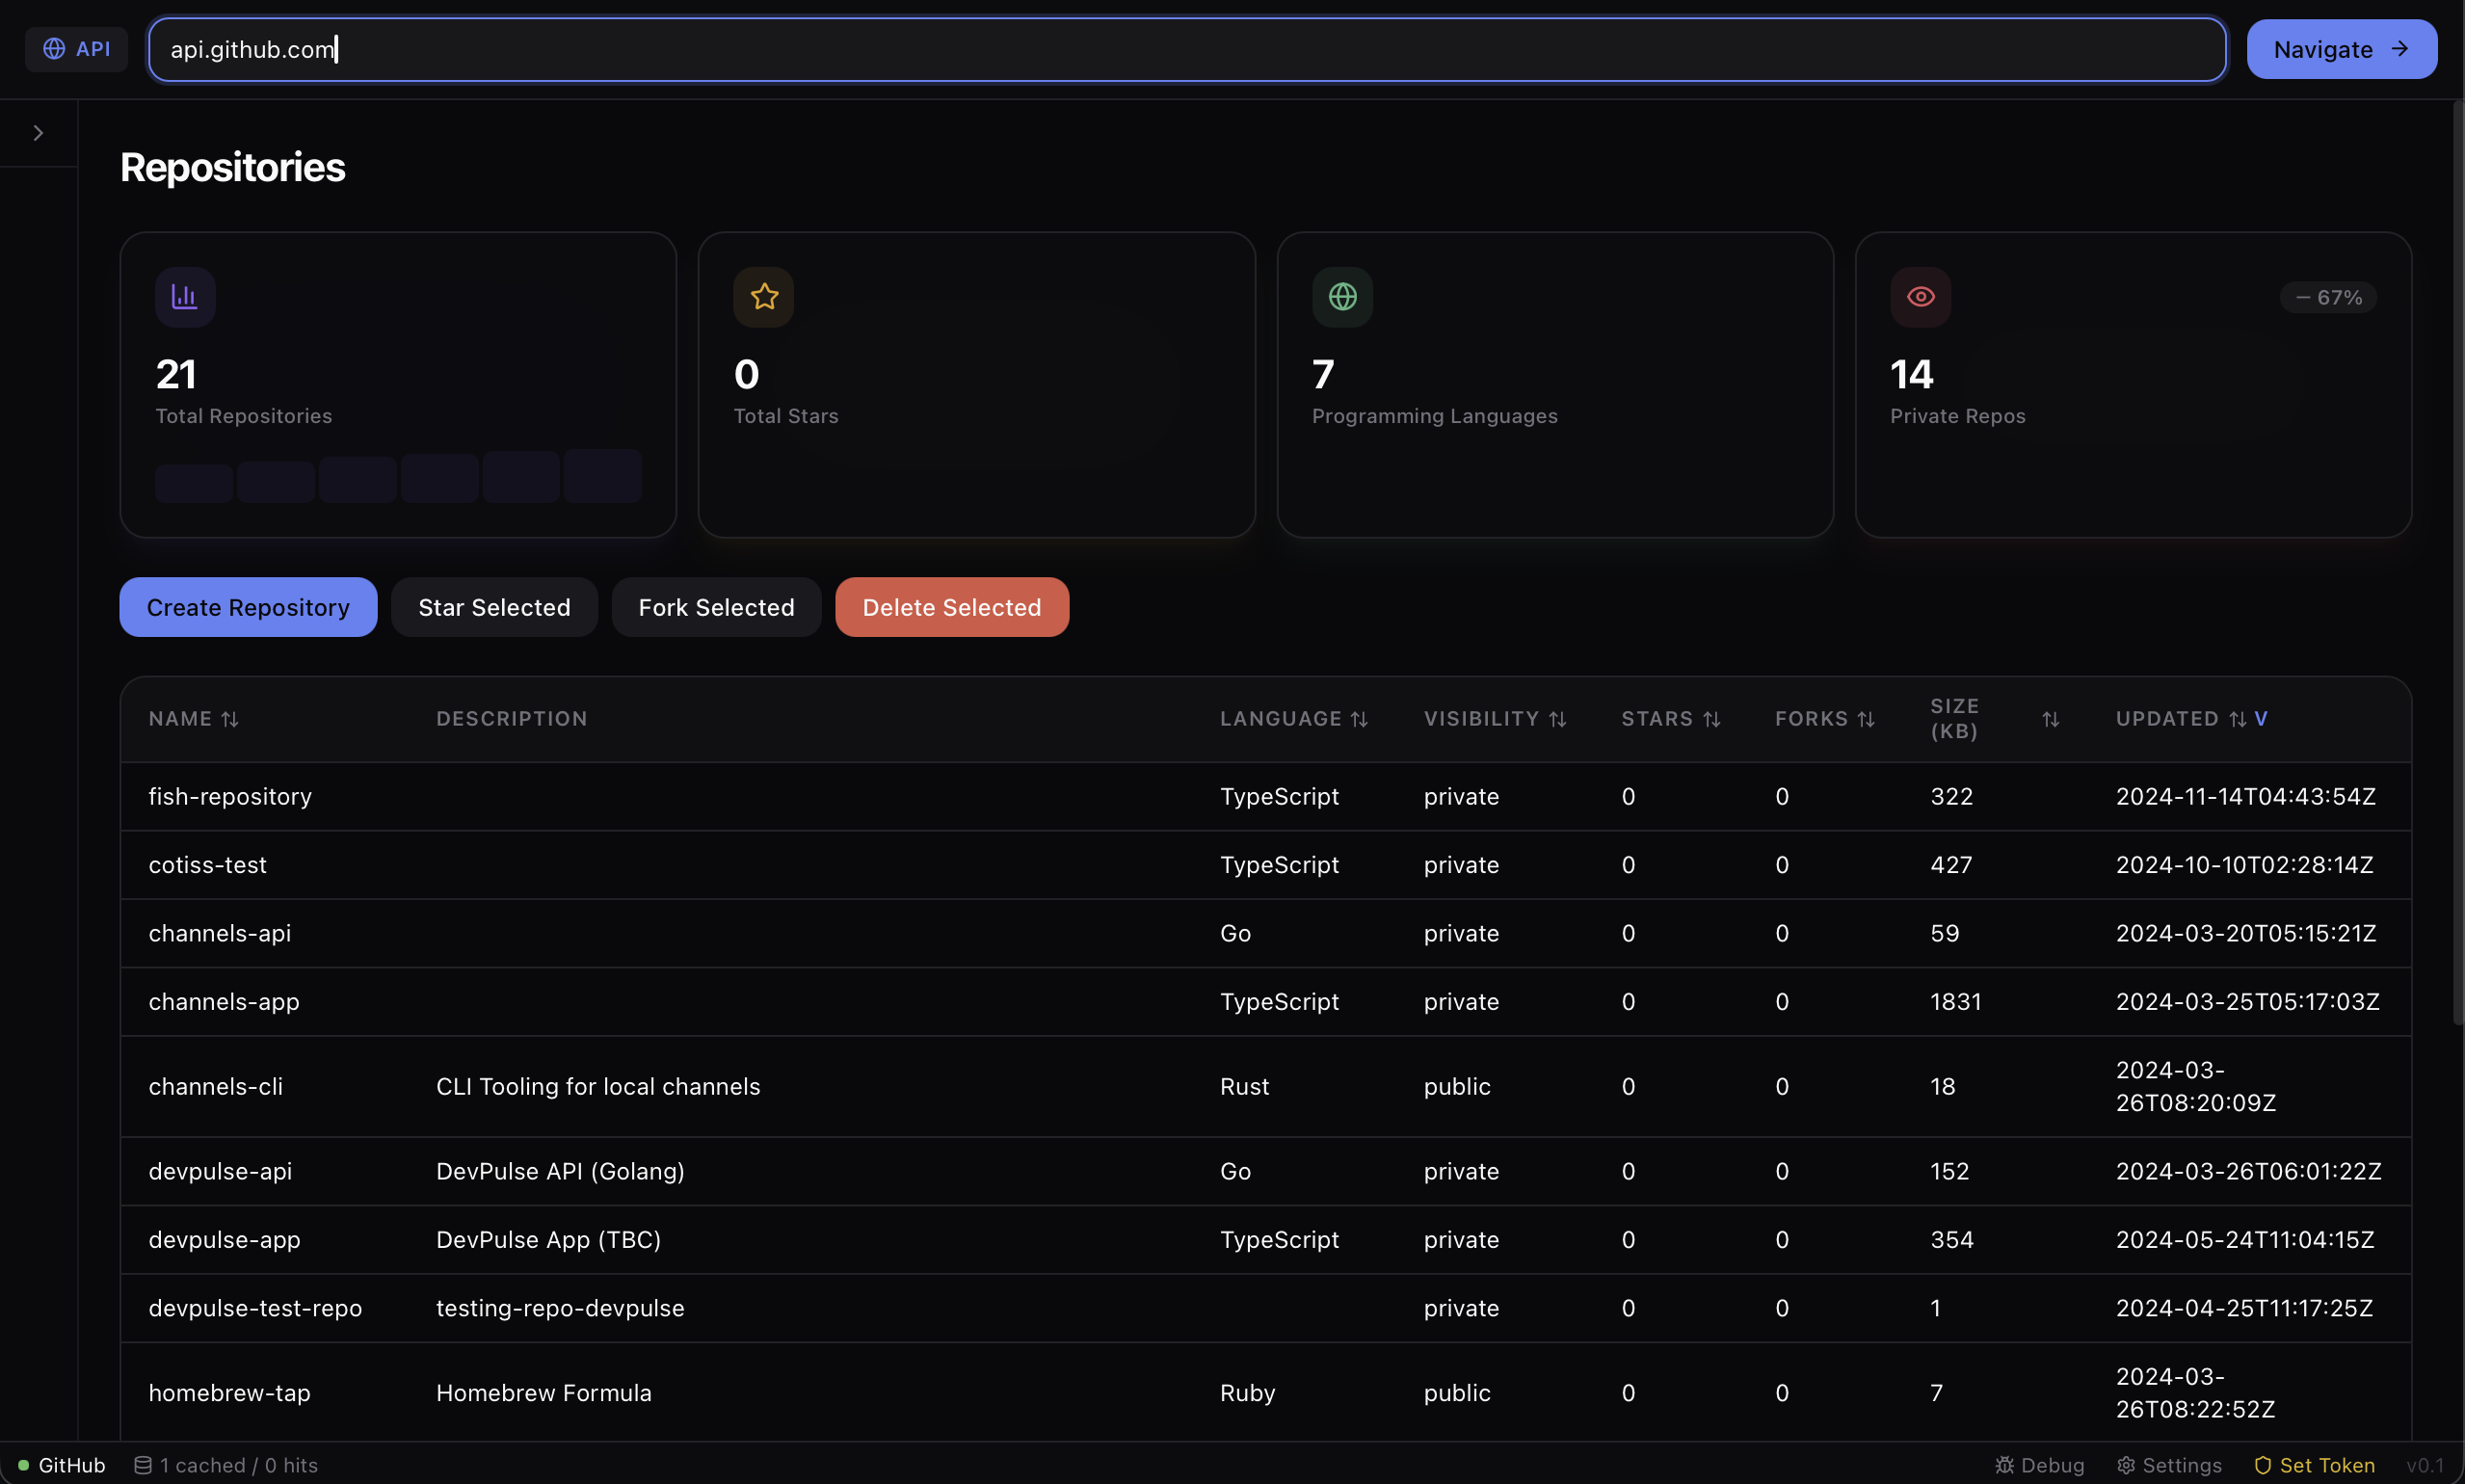Click Fork Selected
Viewport: 2465px width, 1484px height.
click(x=716, y=607)
